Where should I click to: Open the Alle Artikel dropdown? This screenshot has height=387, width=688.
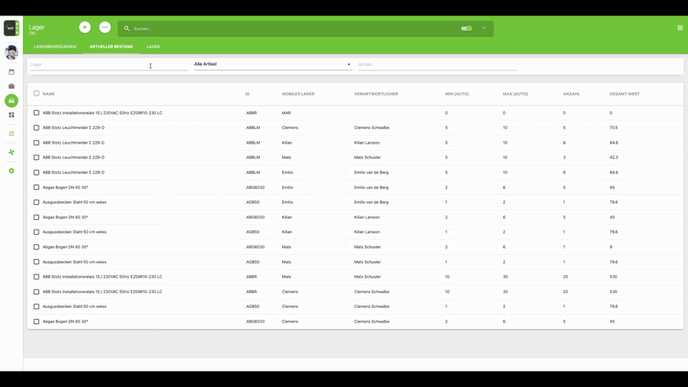pyautogui.click(x=272, y=64)
